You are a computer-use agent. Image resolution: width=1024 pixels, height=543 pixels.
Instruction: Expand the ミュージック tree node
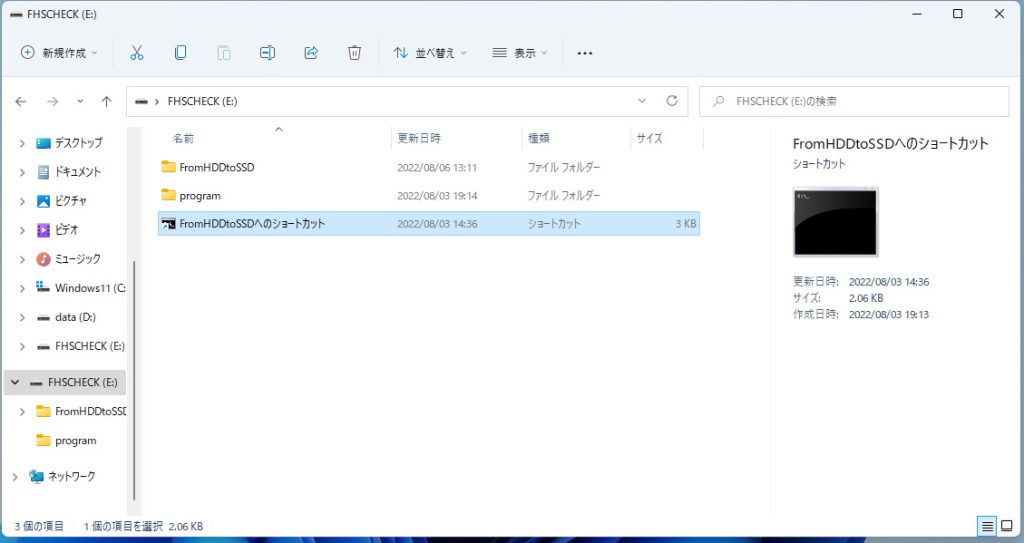coord(22,259)
